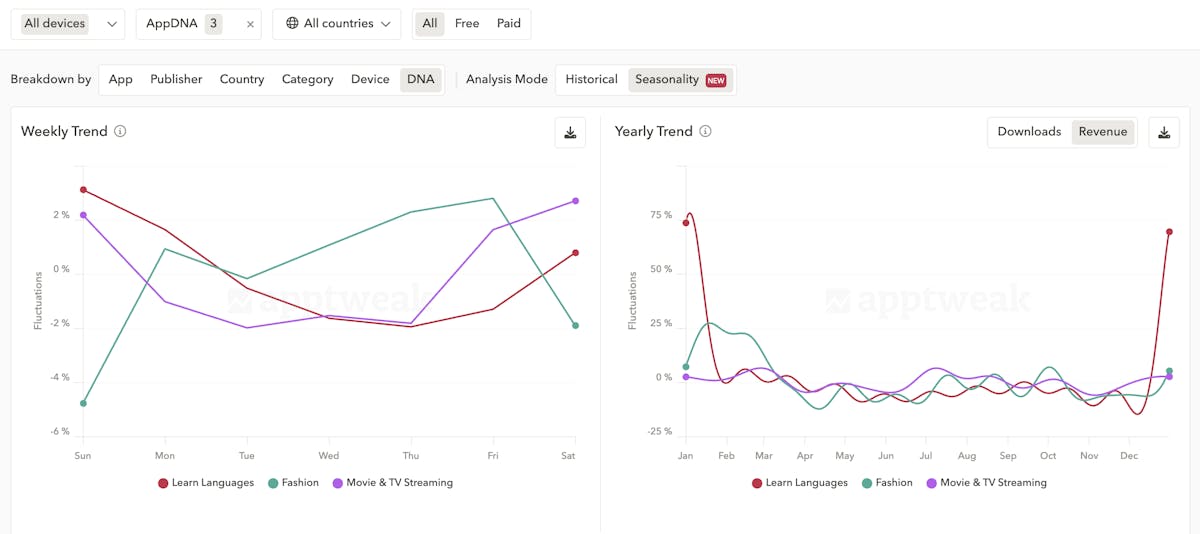This screenshot has height=534, width=1200.
Task: Filter by Paid apps
Action: [x=509, y=24]
